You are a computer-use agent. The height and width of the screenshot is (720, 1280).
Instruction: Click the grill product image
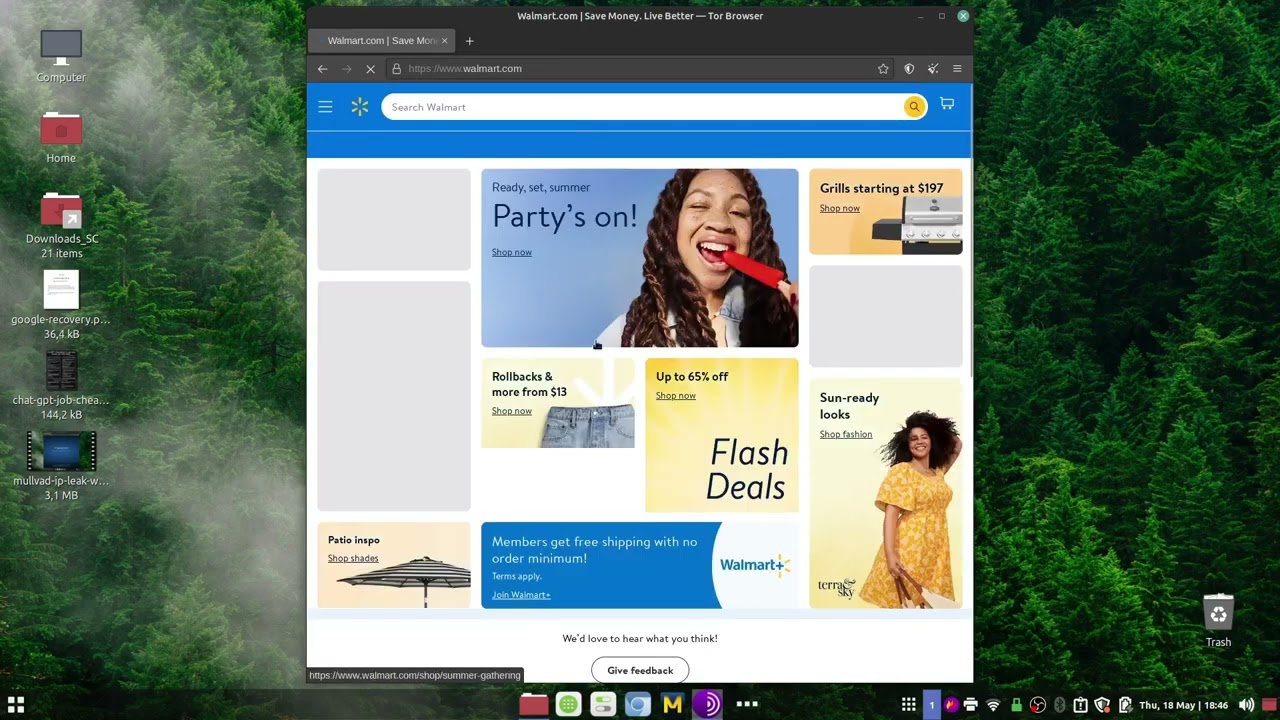918,224
